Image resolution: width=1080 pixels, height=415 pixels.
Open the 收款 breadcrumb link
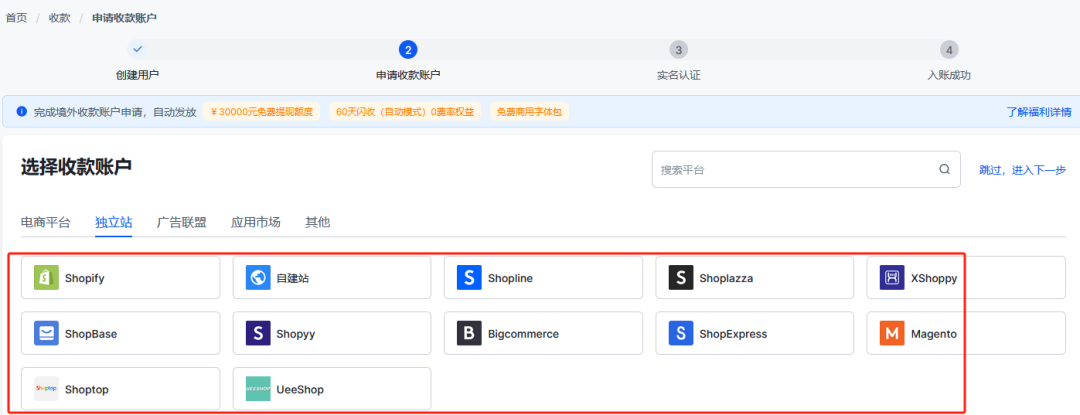click(59, 18)
